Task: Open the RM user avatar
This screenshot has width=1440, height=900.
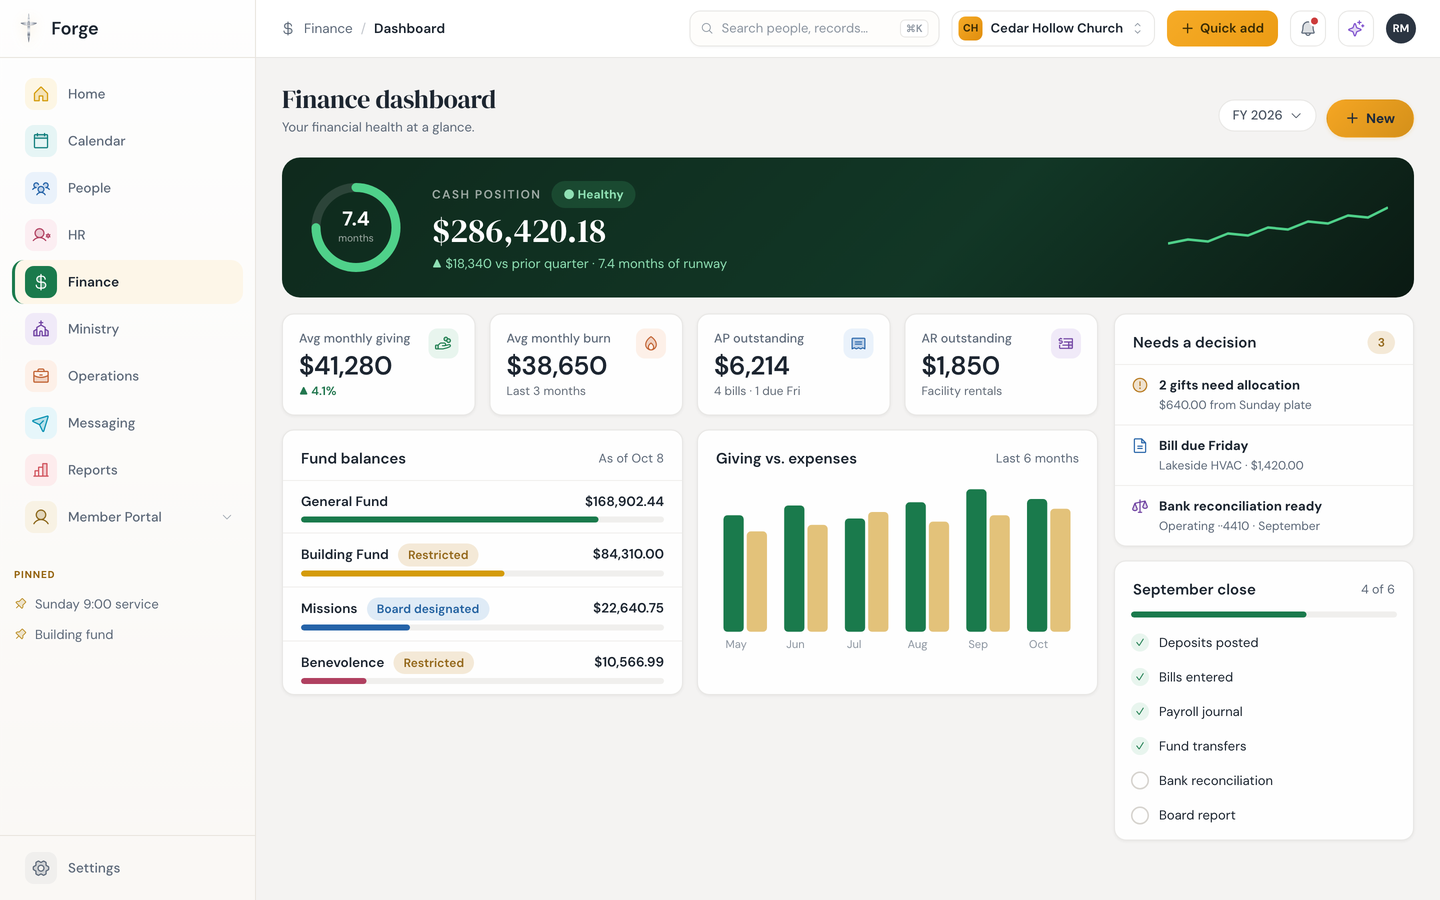Action: pos(1401,29)
